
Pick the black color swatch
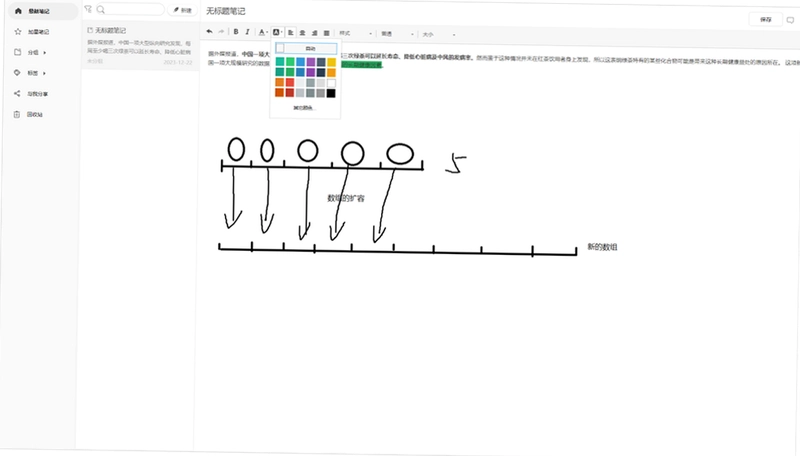[x=331, y=93]
